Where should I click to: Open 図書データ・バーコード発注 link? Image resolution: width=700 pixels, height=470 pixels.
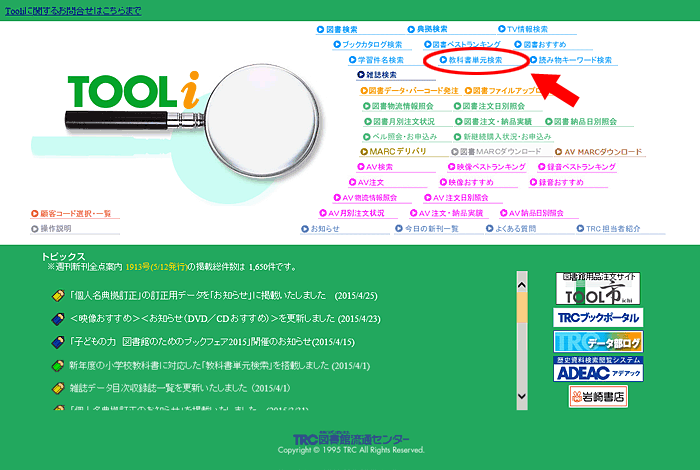409,91
